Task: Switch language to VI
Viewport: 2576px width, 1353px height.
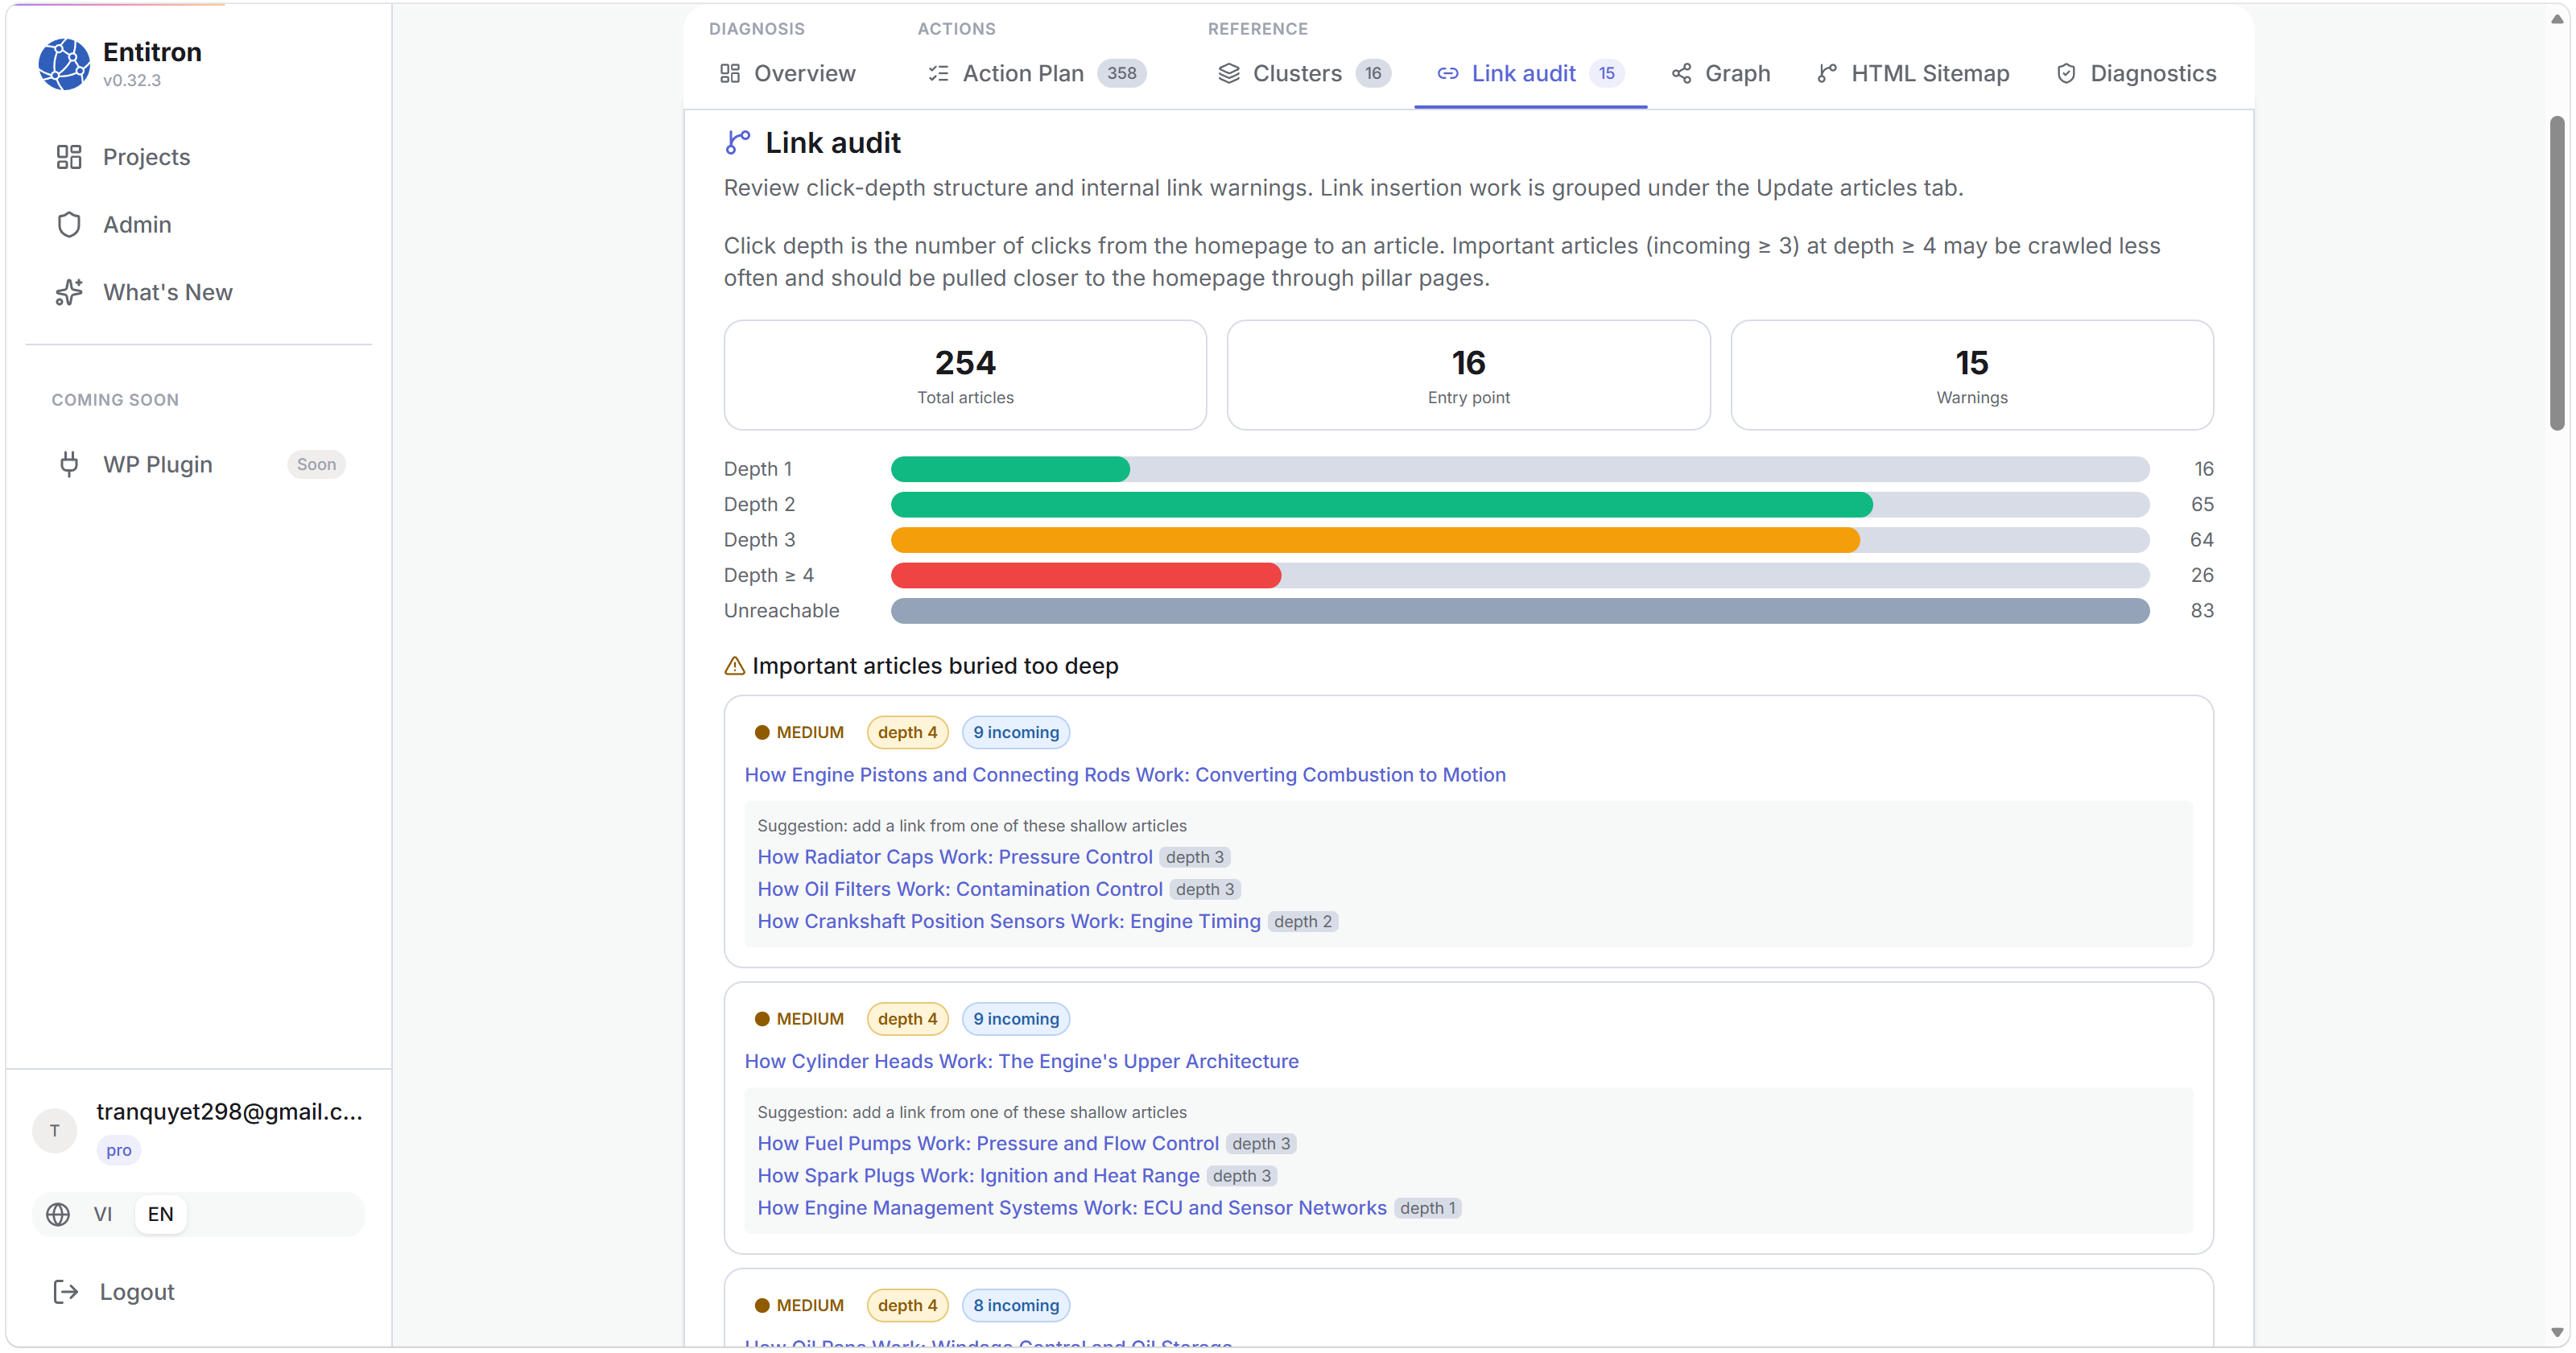Action: (103, 1214)
